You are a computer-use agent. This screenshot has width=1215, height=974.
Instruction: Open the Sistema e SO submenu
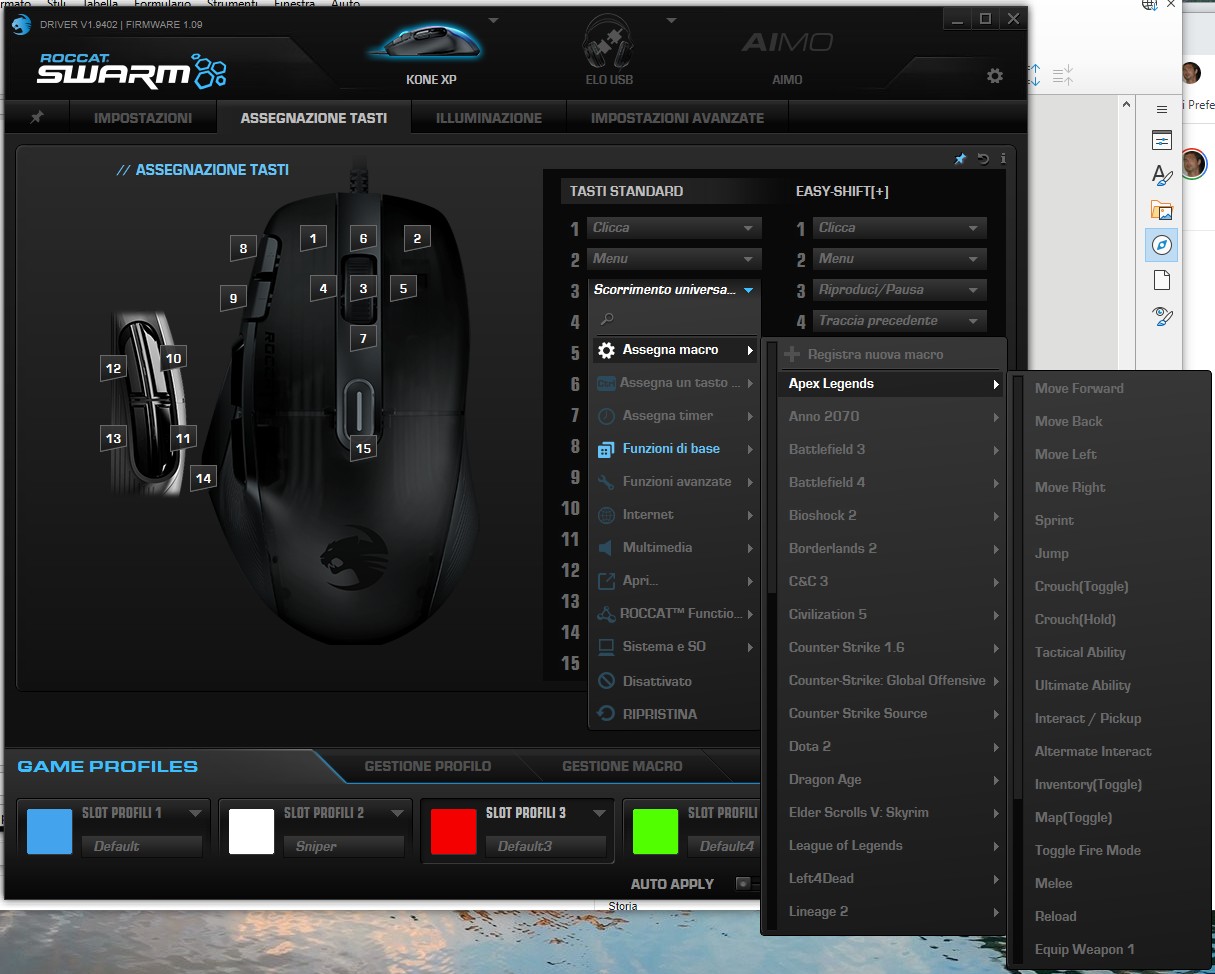click(675, 647)
